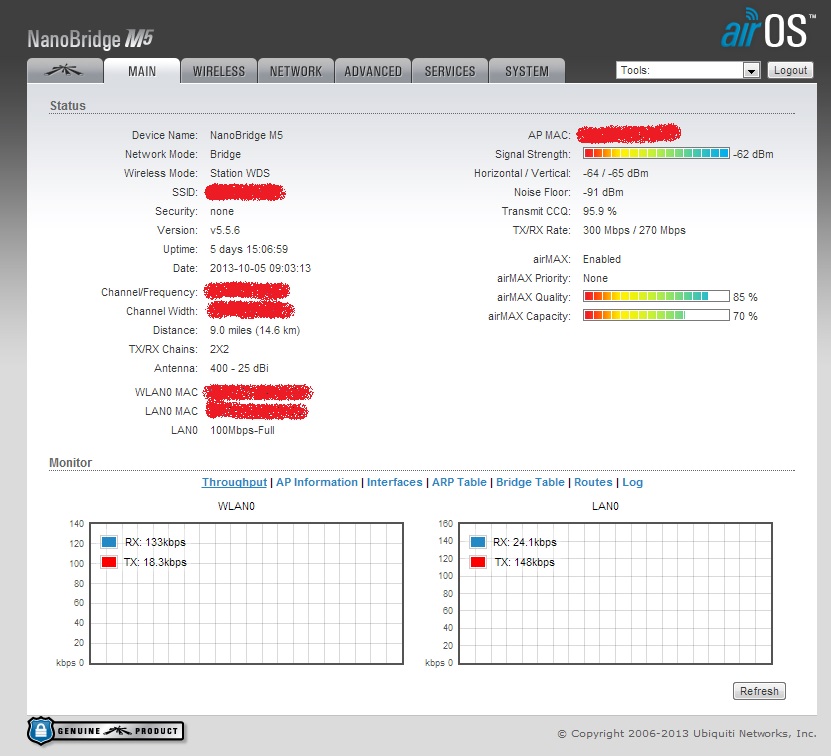The height and width of the screenshot is (756, 831).
Task: Go to the SERVICES tab
Action: pos(450,71)
